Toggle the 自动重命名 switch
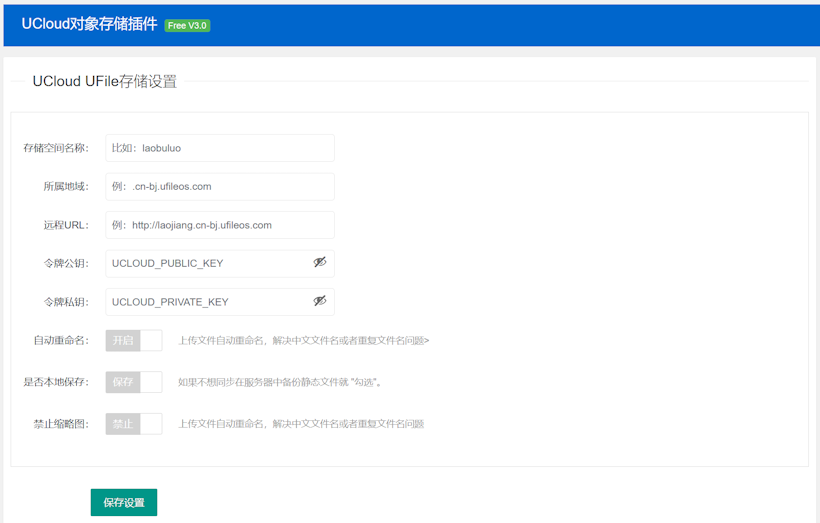 pyautogui.click(x=134, y=341)
